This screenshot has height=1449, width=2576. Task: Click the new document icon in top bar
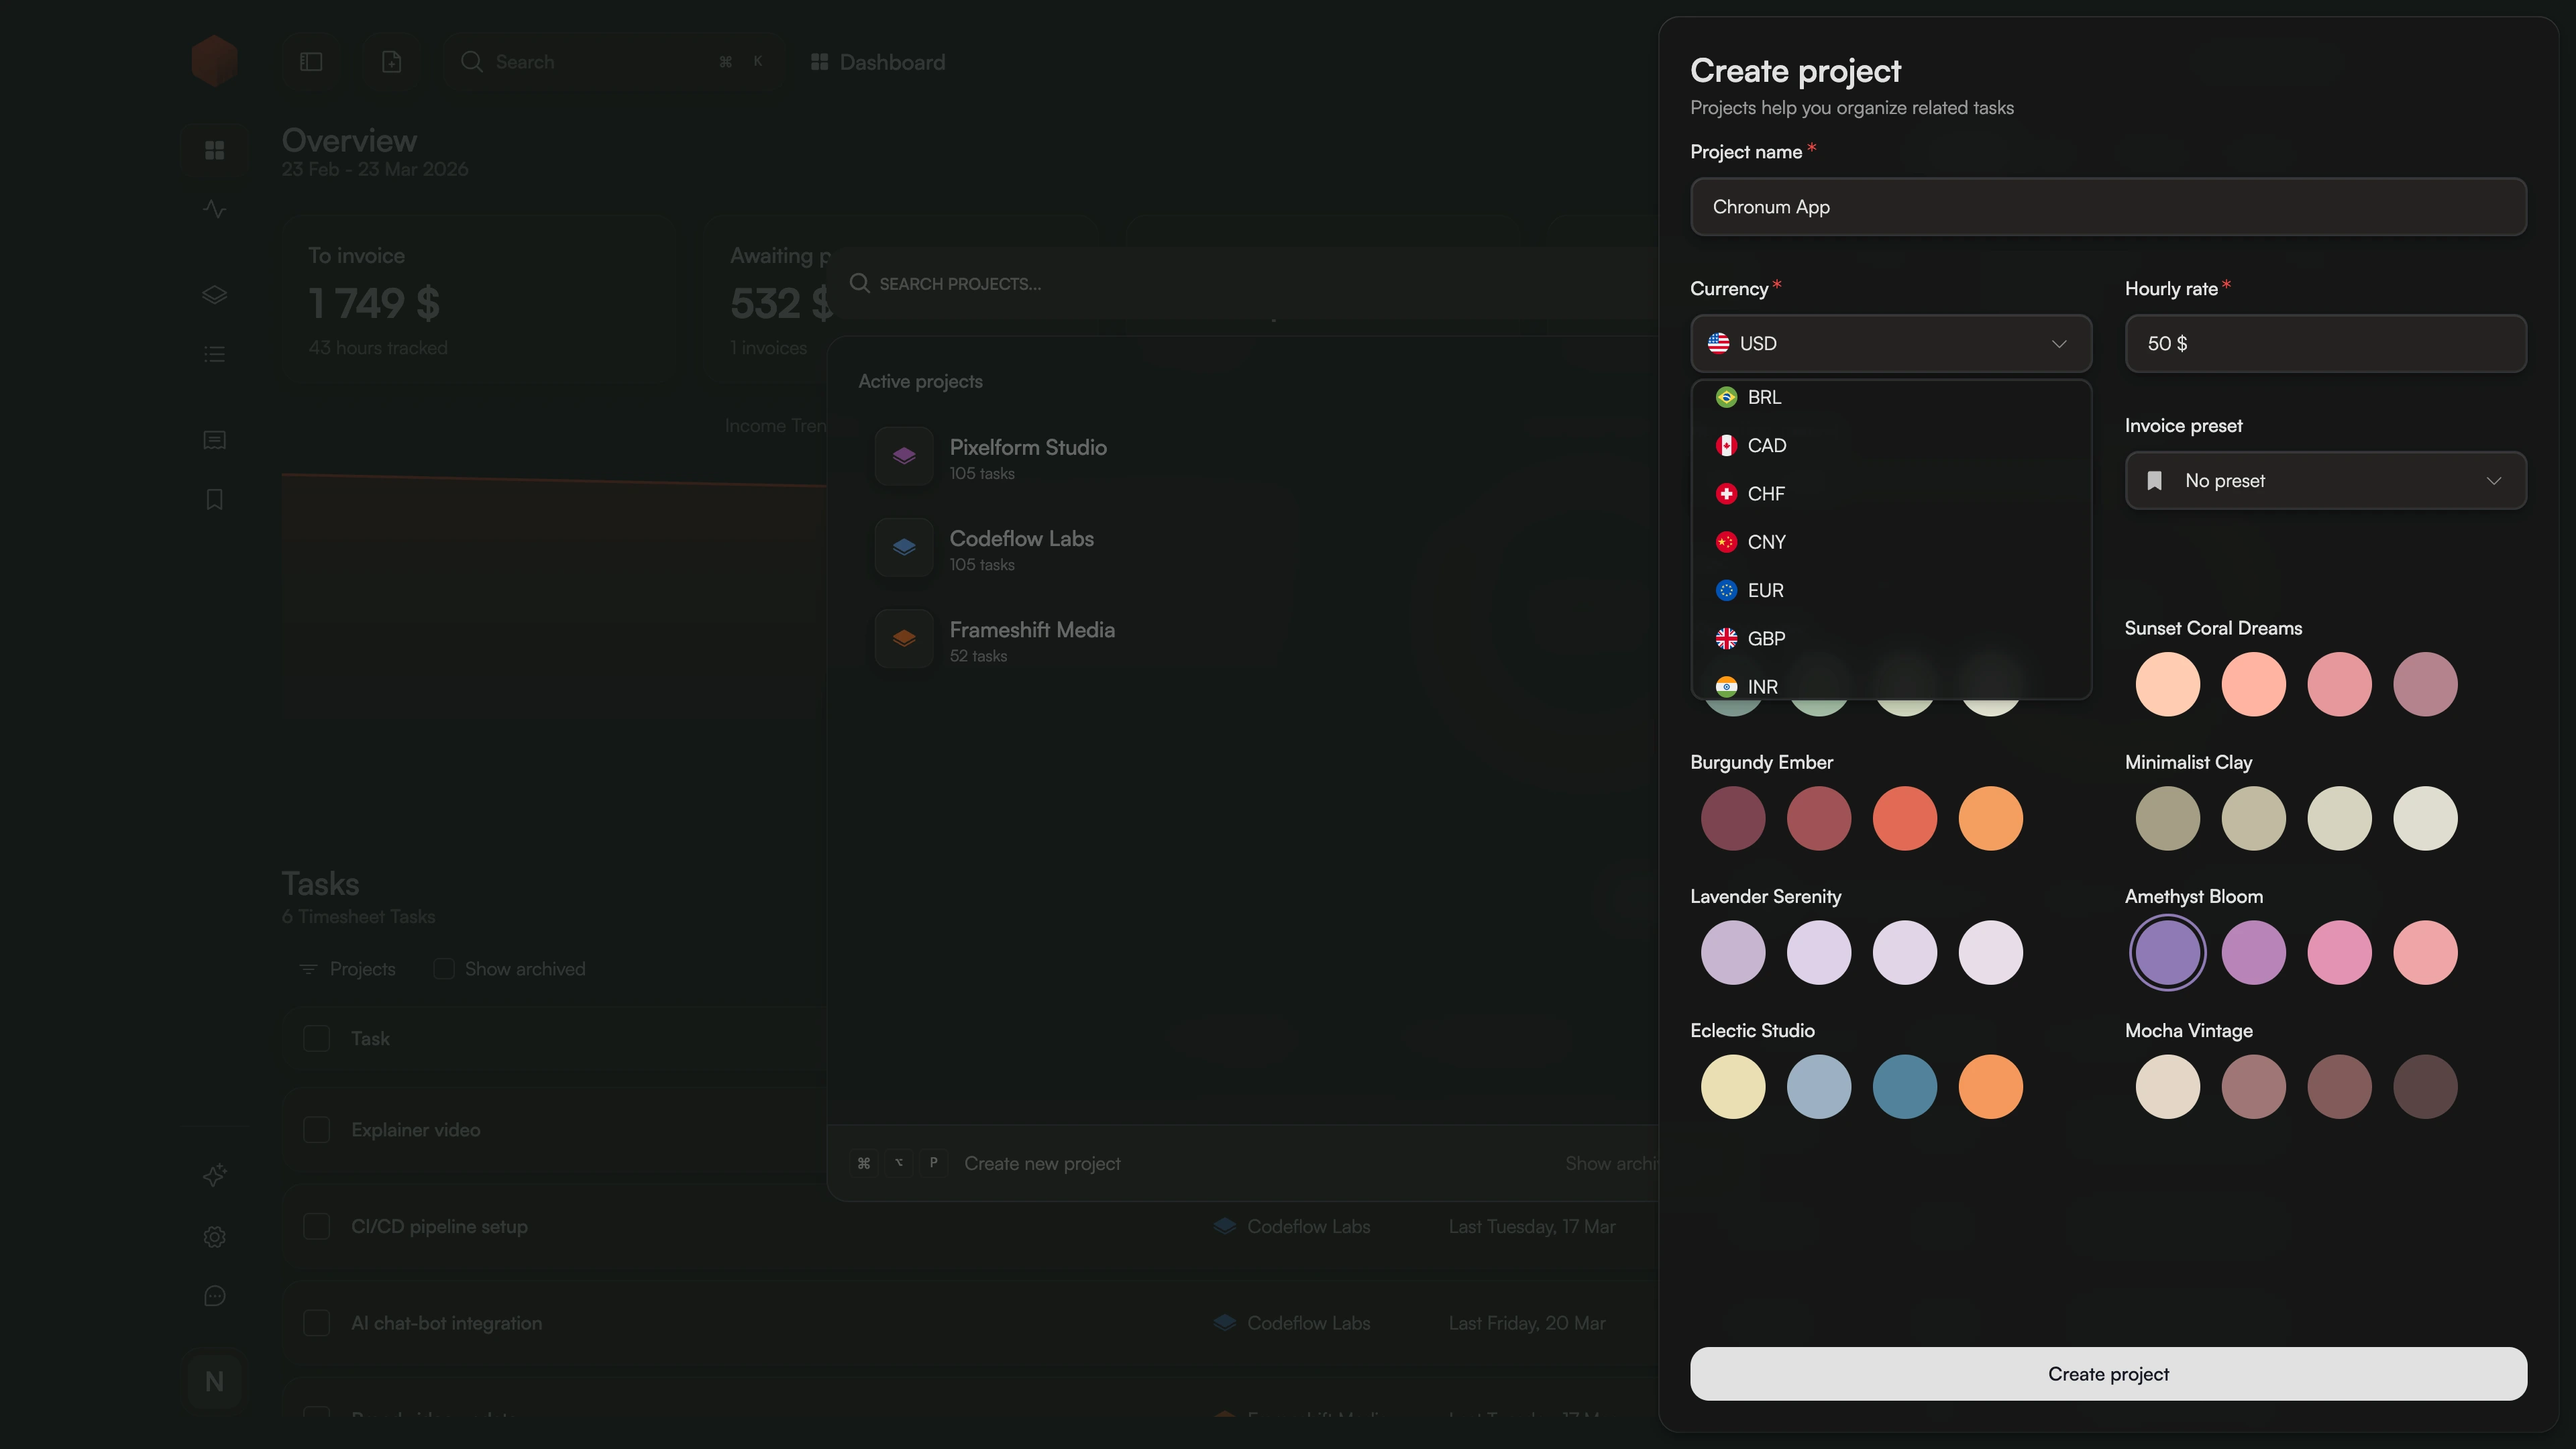[392, 61]
